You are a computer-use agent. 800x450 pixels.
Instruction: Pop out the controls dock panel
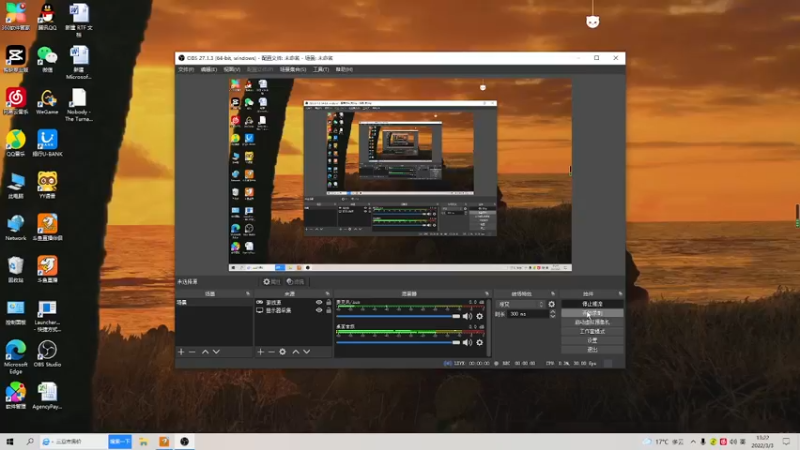[620, 294]
